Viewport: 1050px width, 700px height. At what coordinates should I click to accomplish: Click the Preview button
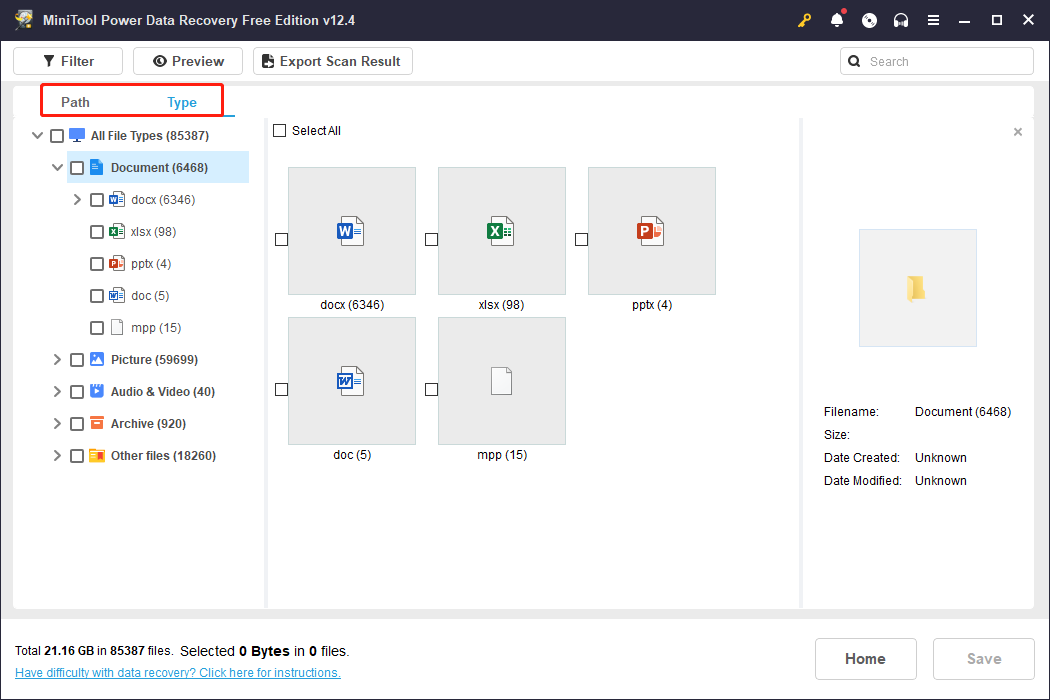(x=188, y=61)
